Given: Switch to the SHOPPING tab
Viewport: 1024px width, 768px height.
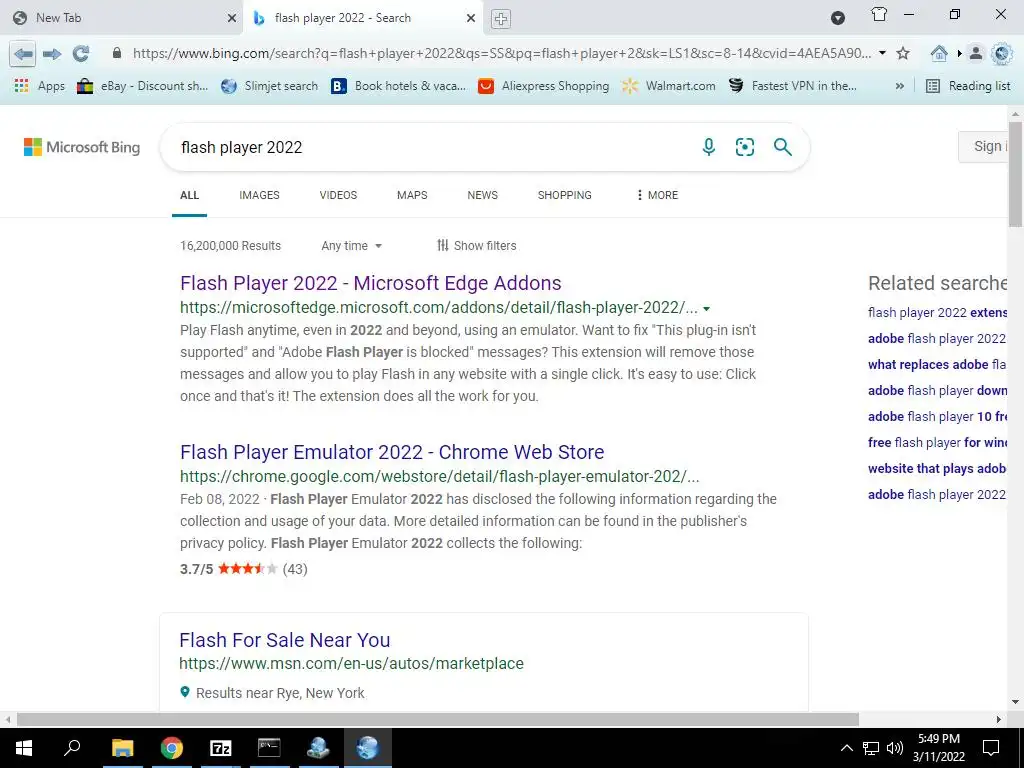Looking at the screenshot, I should tap(565, 195).
